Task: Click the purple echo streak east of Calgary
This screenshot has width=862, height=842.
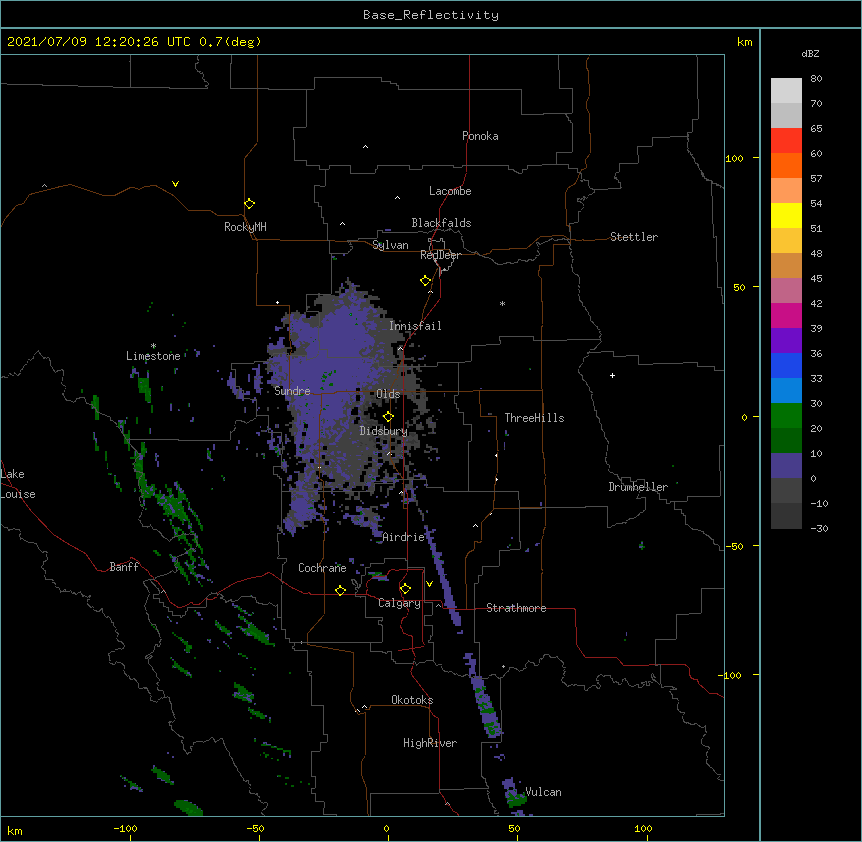Action: point(443,577)
